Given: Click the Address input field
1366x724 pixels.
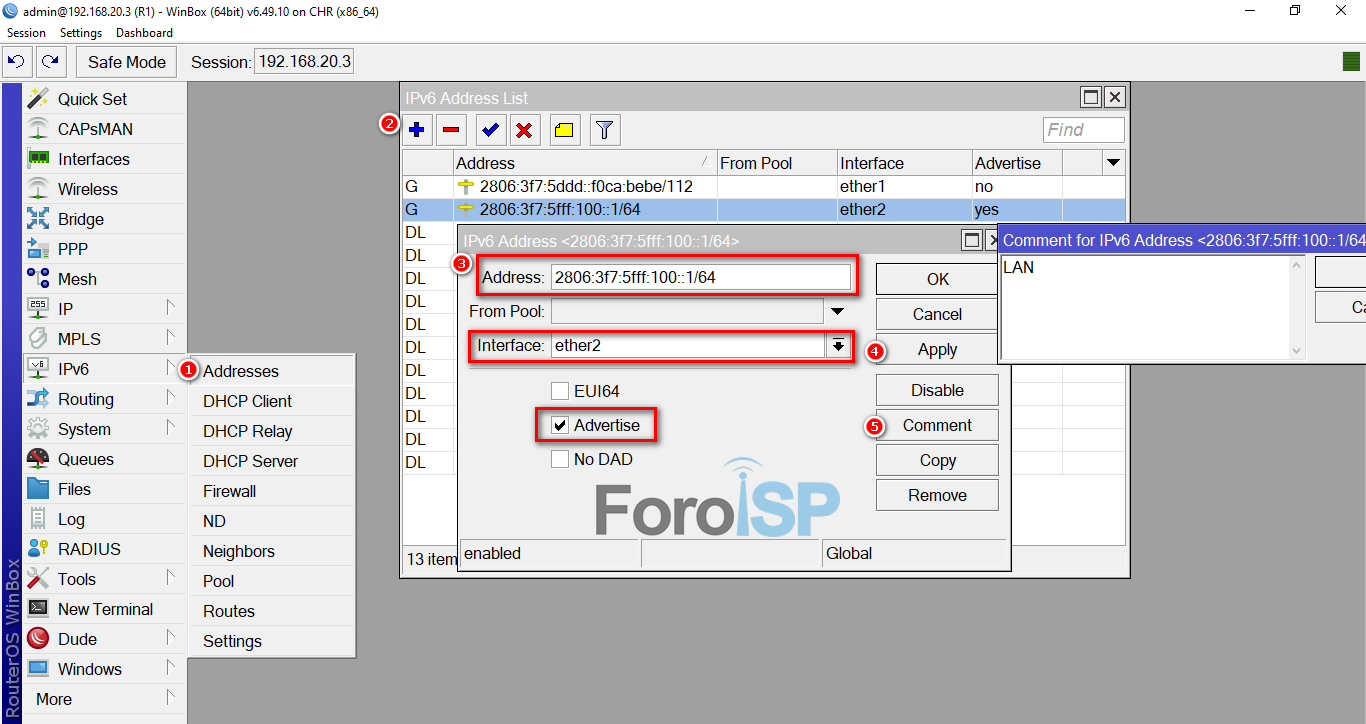Looking at the screenshot, I should point(700,277).
